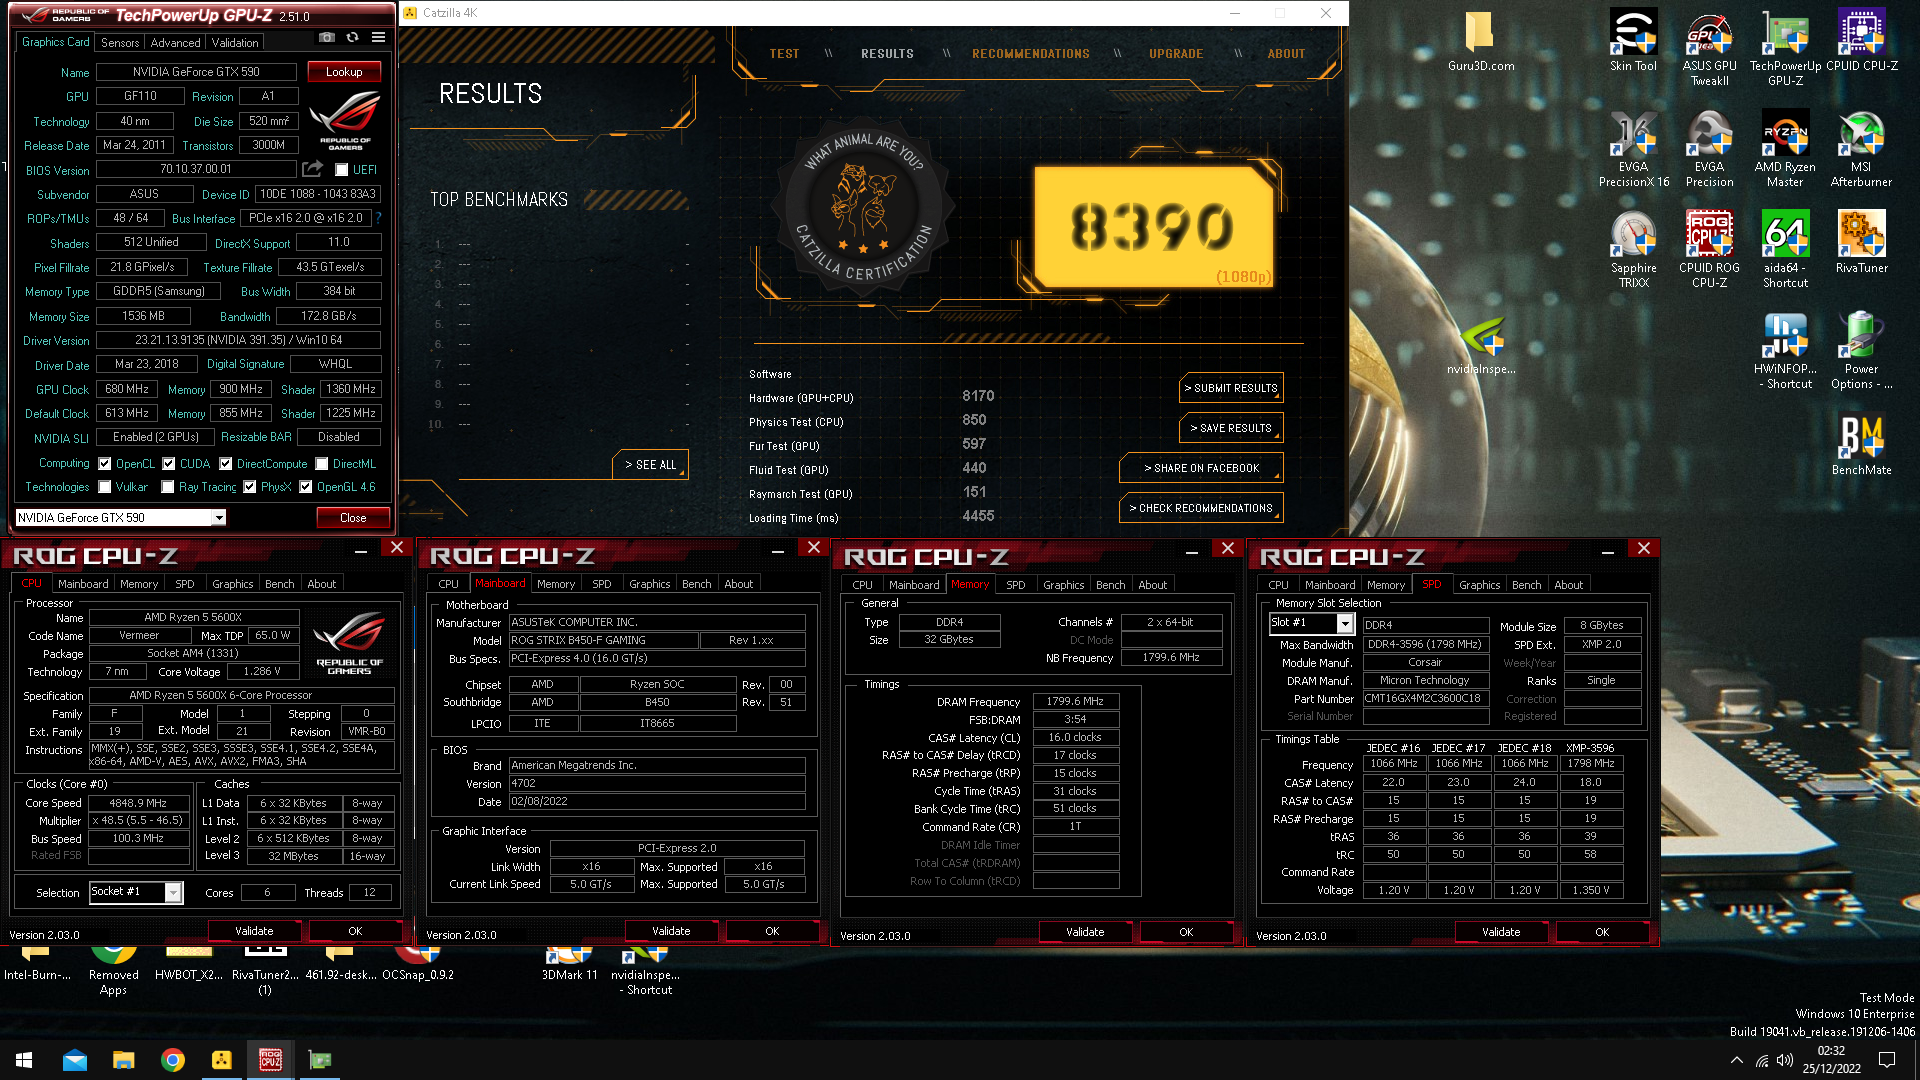Open Catzilla RECOMMENDATIONS section
This screenshot has width=1920, height=1080.
(1031, 54)
